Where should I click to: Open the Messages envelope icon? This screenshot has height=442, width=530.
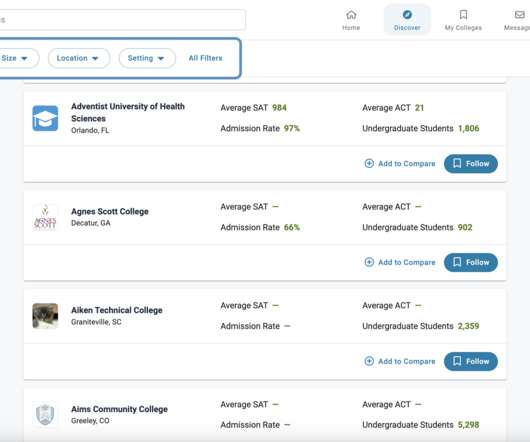click(520, 15)
